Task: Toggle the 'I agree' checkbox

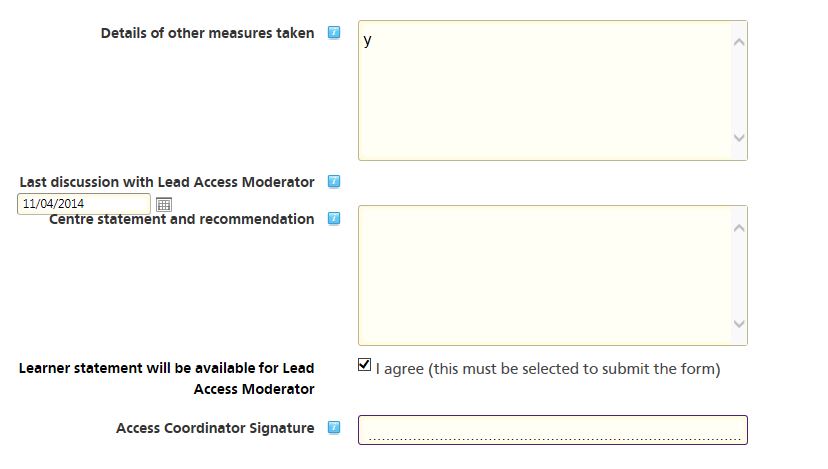Action: [364, 364]
